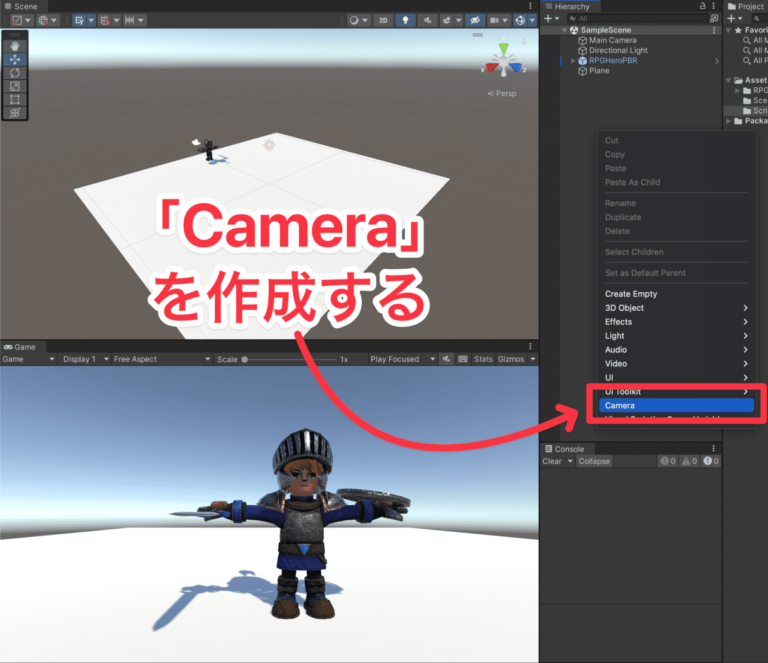Click the Gizmos button in Game view
768x663 pixels.
pyautogui.click(x=511, y=359)
